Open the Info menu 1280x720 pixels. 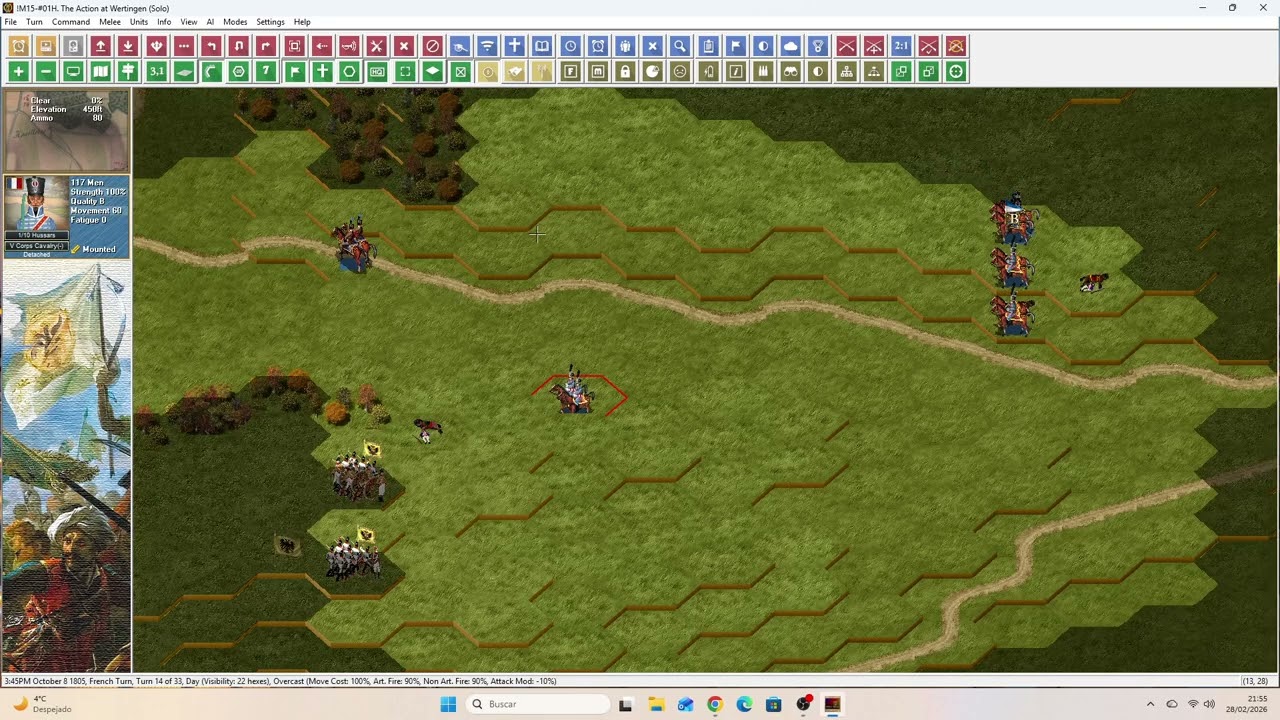click(x=164, y=22)
